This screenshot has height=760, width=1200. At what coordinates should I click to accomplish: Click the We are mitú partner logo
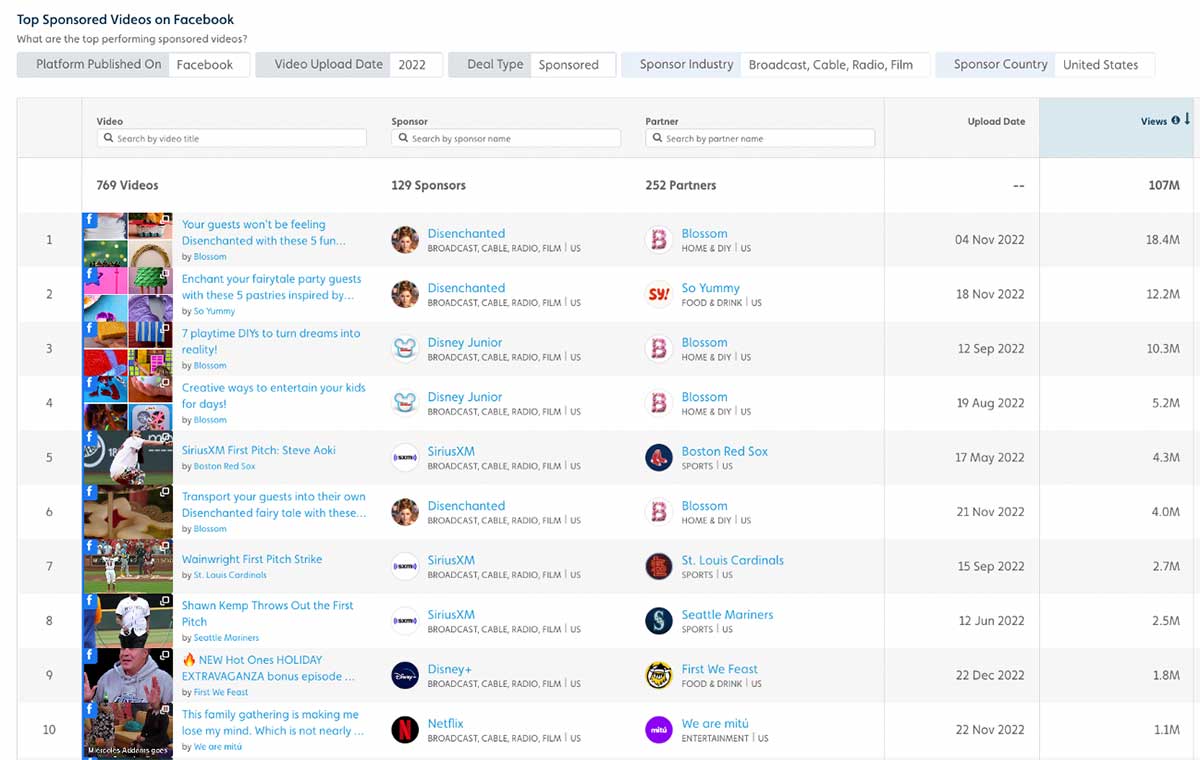click(x=658, y=729)
